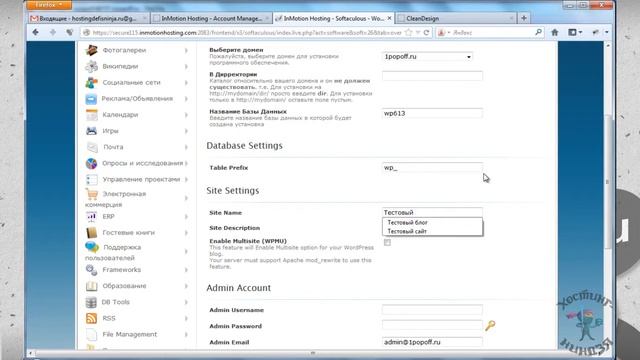Switch to the CleanDesign tab
640x360 pixels.
pyautogui.click(x=456, y=18)
